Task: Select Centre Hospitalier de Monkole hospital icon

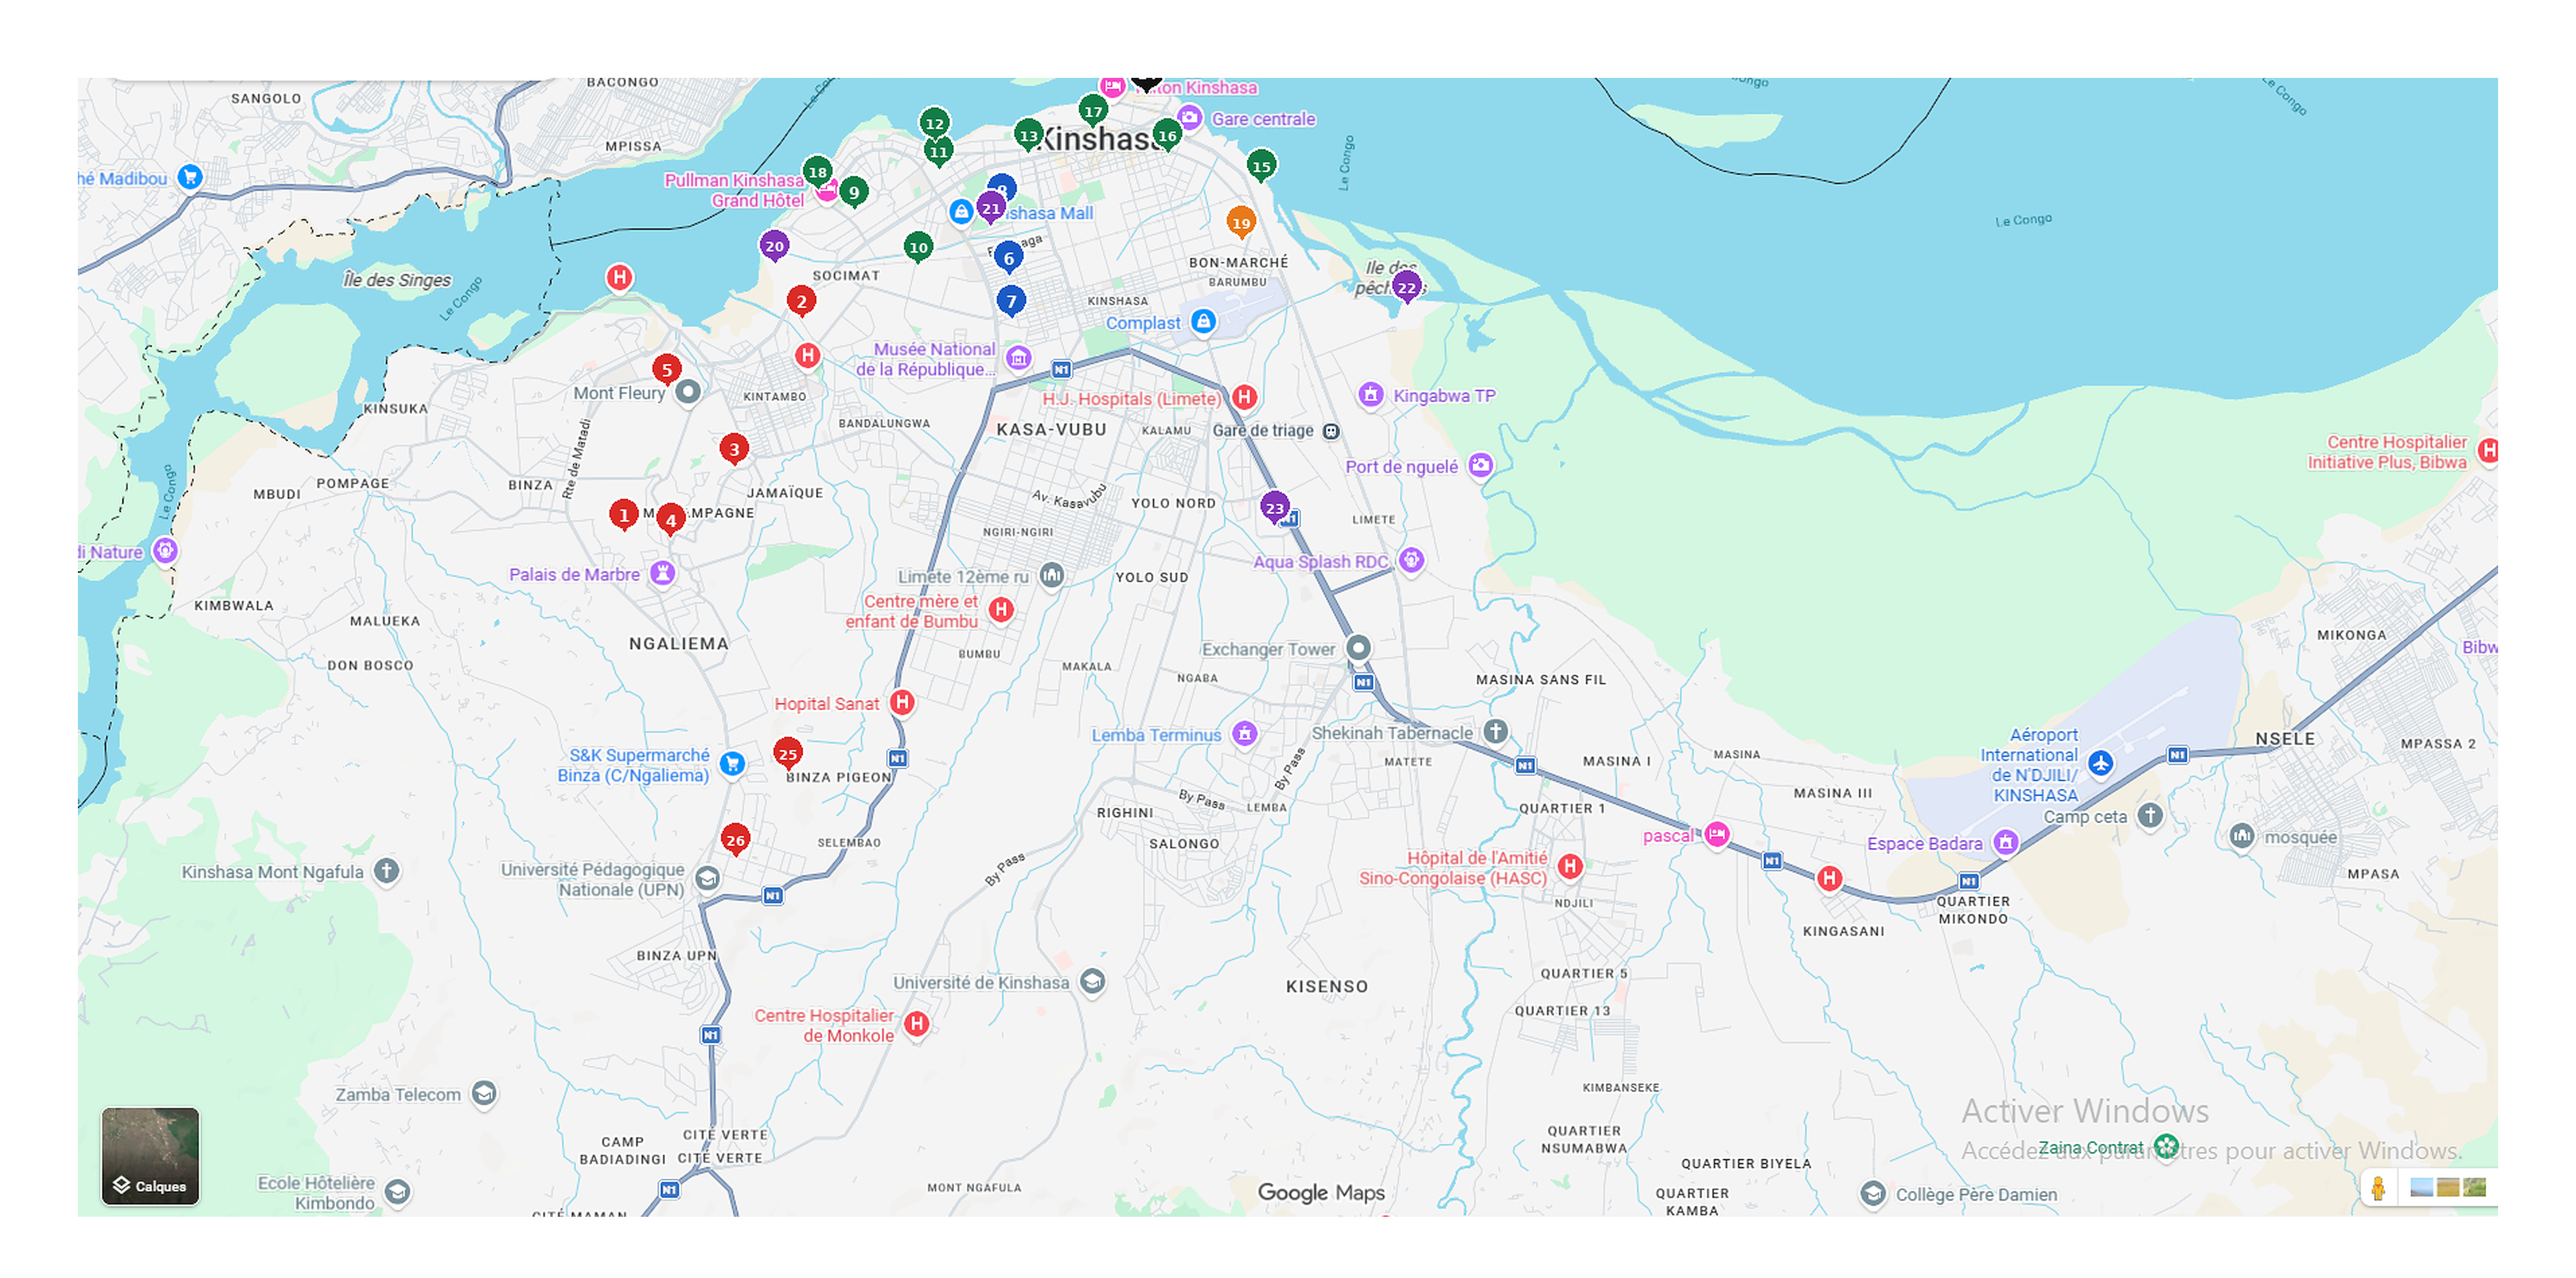Action: [x=916, y=1024]
